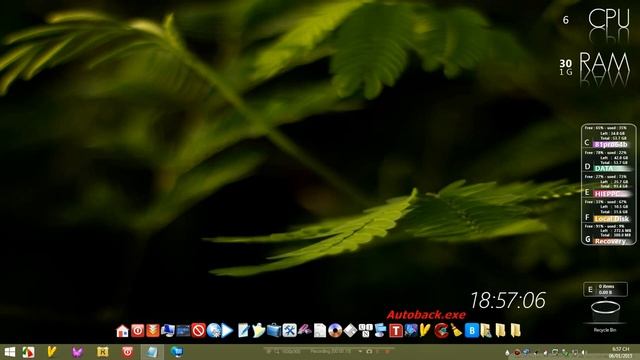Open the blank document page dock icon
Viewport: 640px width, 360px height.
click(320, 331)
